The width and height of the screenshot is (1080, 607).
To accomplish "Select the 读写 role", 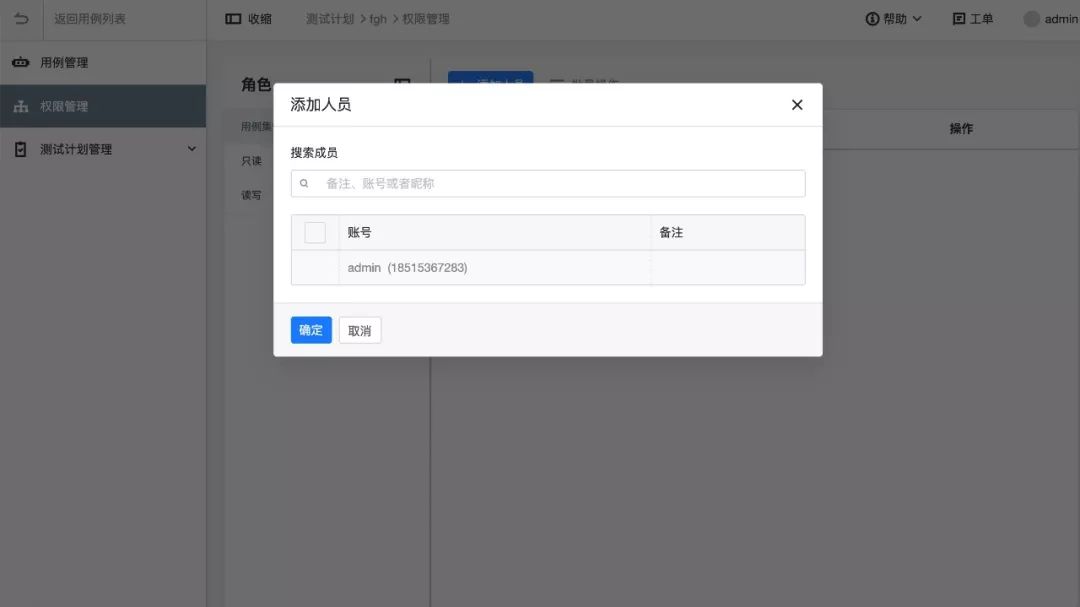I will tap(251, 196).
